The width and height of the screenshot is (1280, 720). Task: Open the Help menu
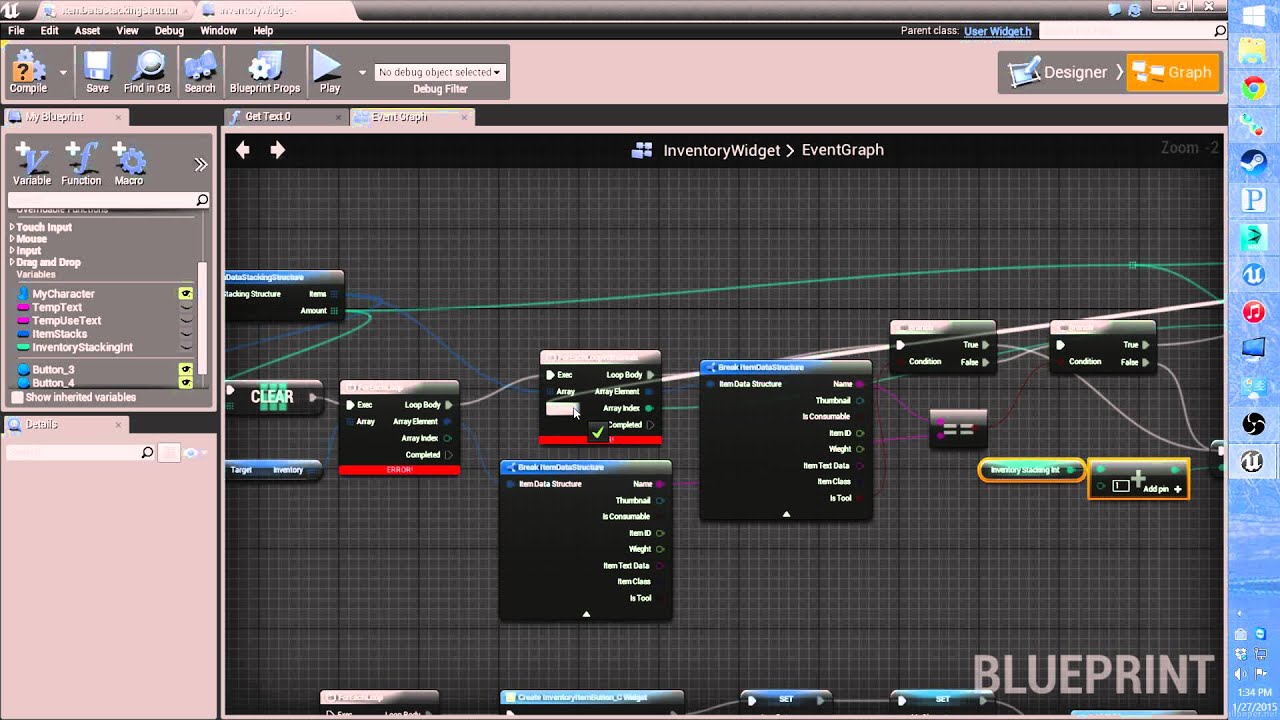coord(263,31)
